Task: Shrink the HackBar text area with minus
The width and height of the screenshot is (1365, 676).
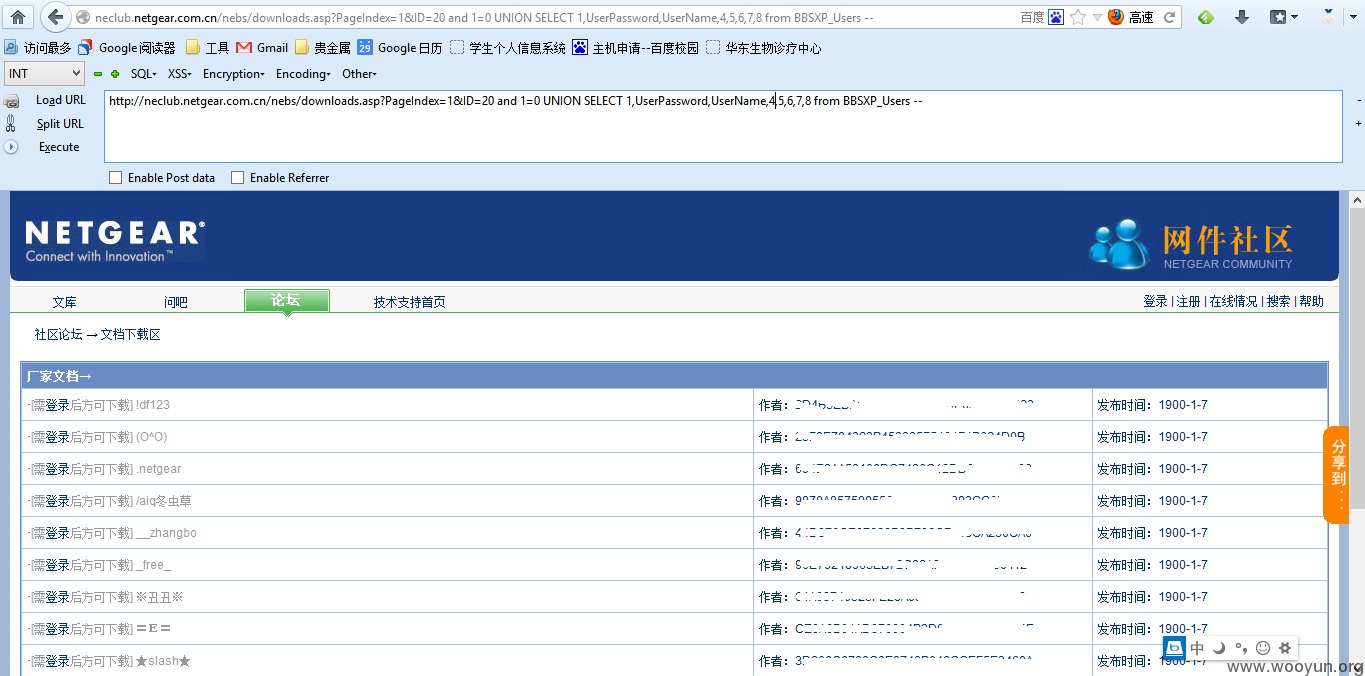Action: pos(1358,100)
